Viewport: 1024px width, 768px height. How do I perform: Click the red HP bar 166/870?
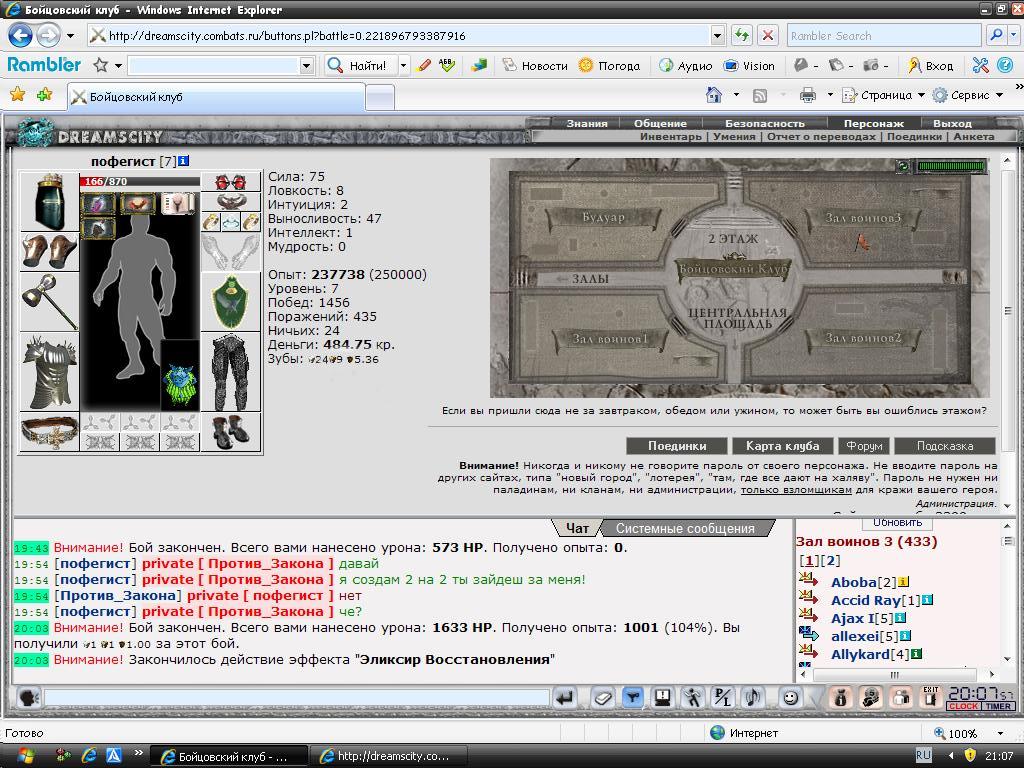click(x=140, y=182)
